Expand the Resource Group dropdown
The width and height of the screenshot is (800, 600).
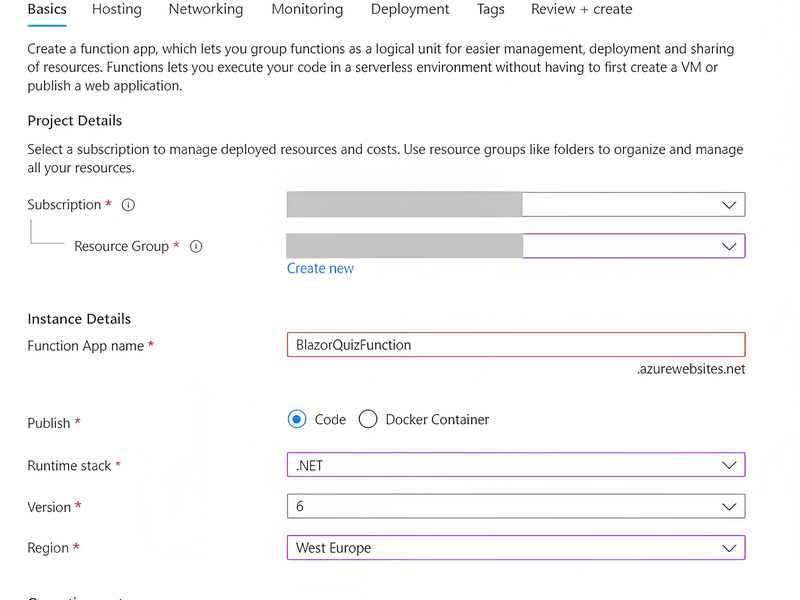[516, 246]
